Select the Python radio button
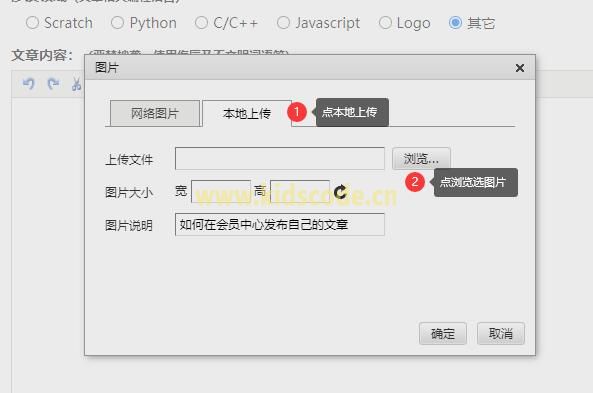The image size is (593, 393). tap(117, 23)
